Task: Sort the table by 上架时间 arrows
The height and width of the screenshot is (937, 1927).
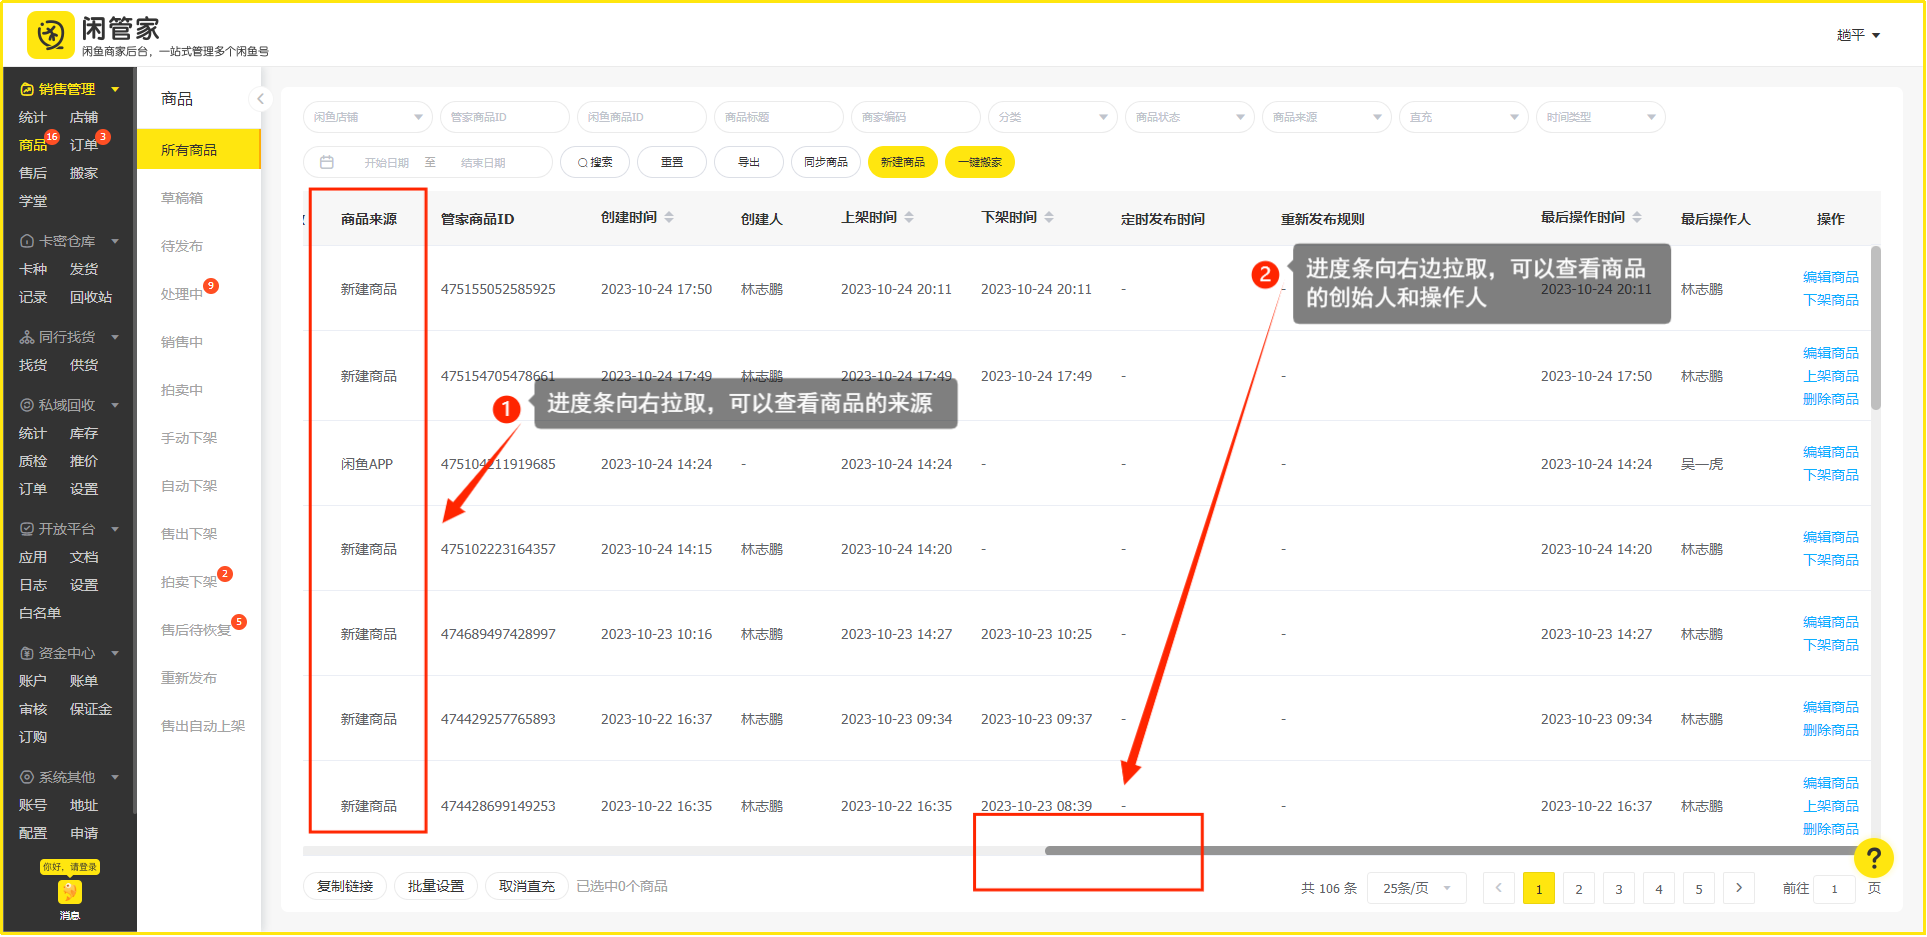Action: tap(909, 217)
